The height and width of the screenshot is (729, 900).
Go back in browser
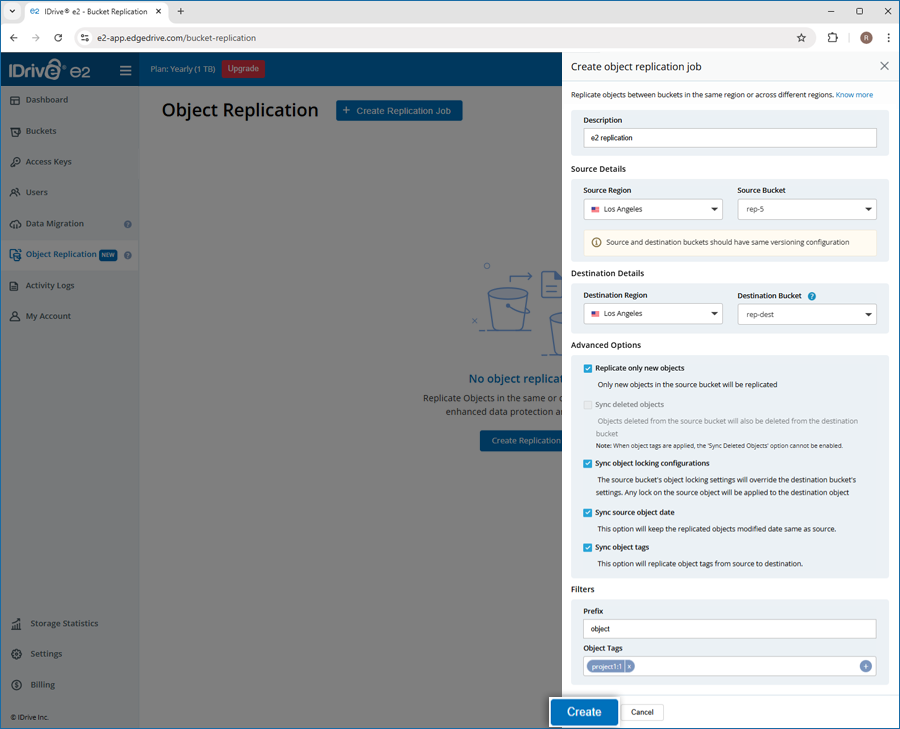click(x=14, y=38)
